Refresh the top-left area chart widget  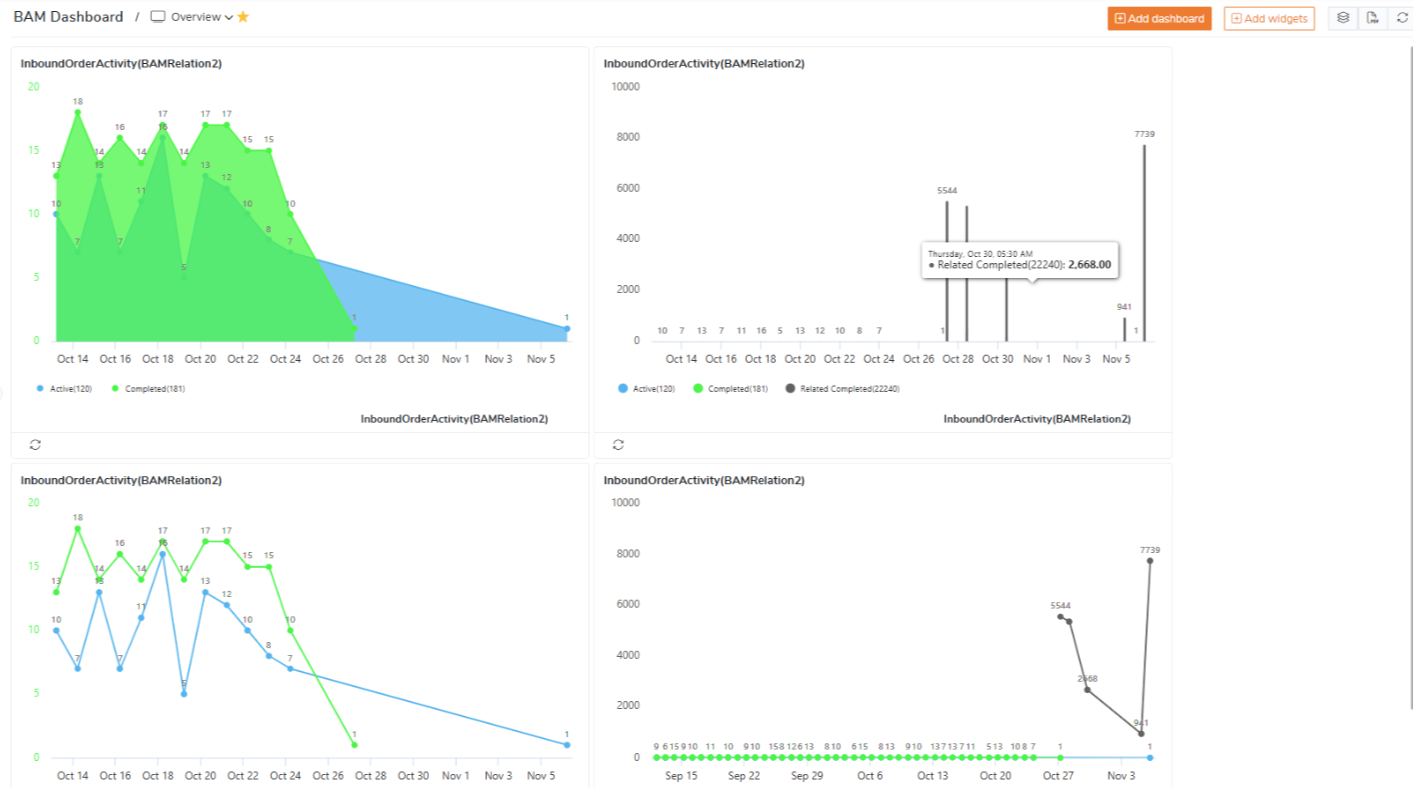[x=35, y=444]
